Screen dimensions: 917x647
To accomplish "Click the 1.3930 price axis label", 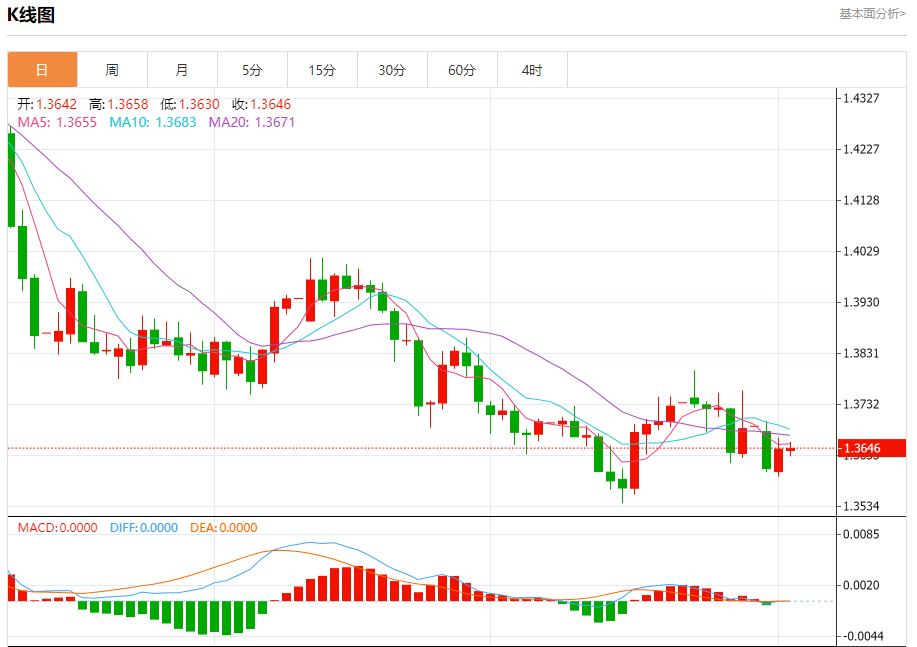I will (x=861, y=302).
